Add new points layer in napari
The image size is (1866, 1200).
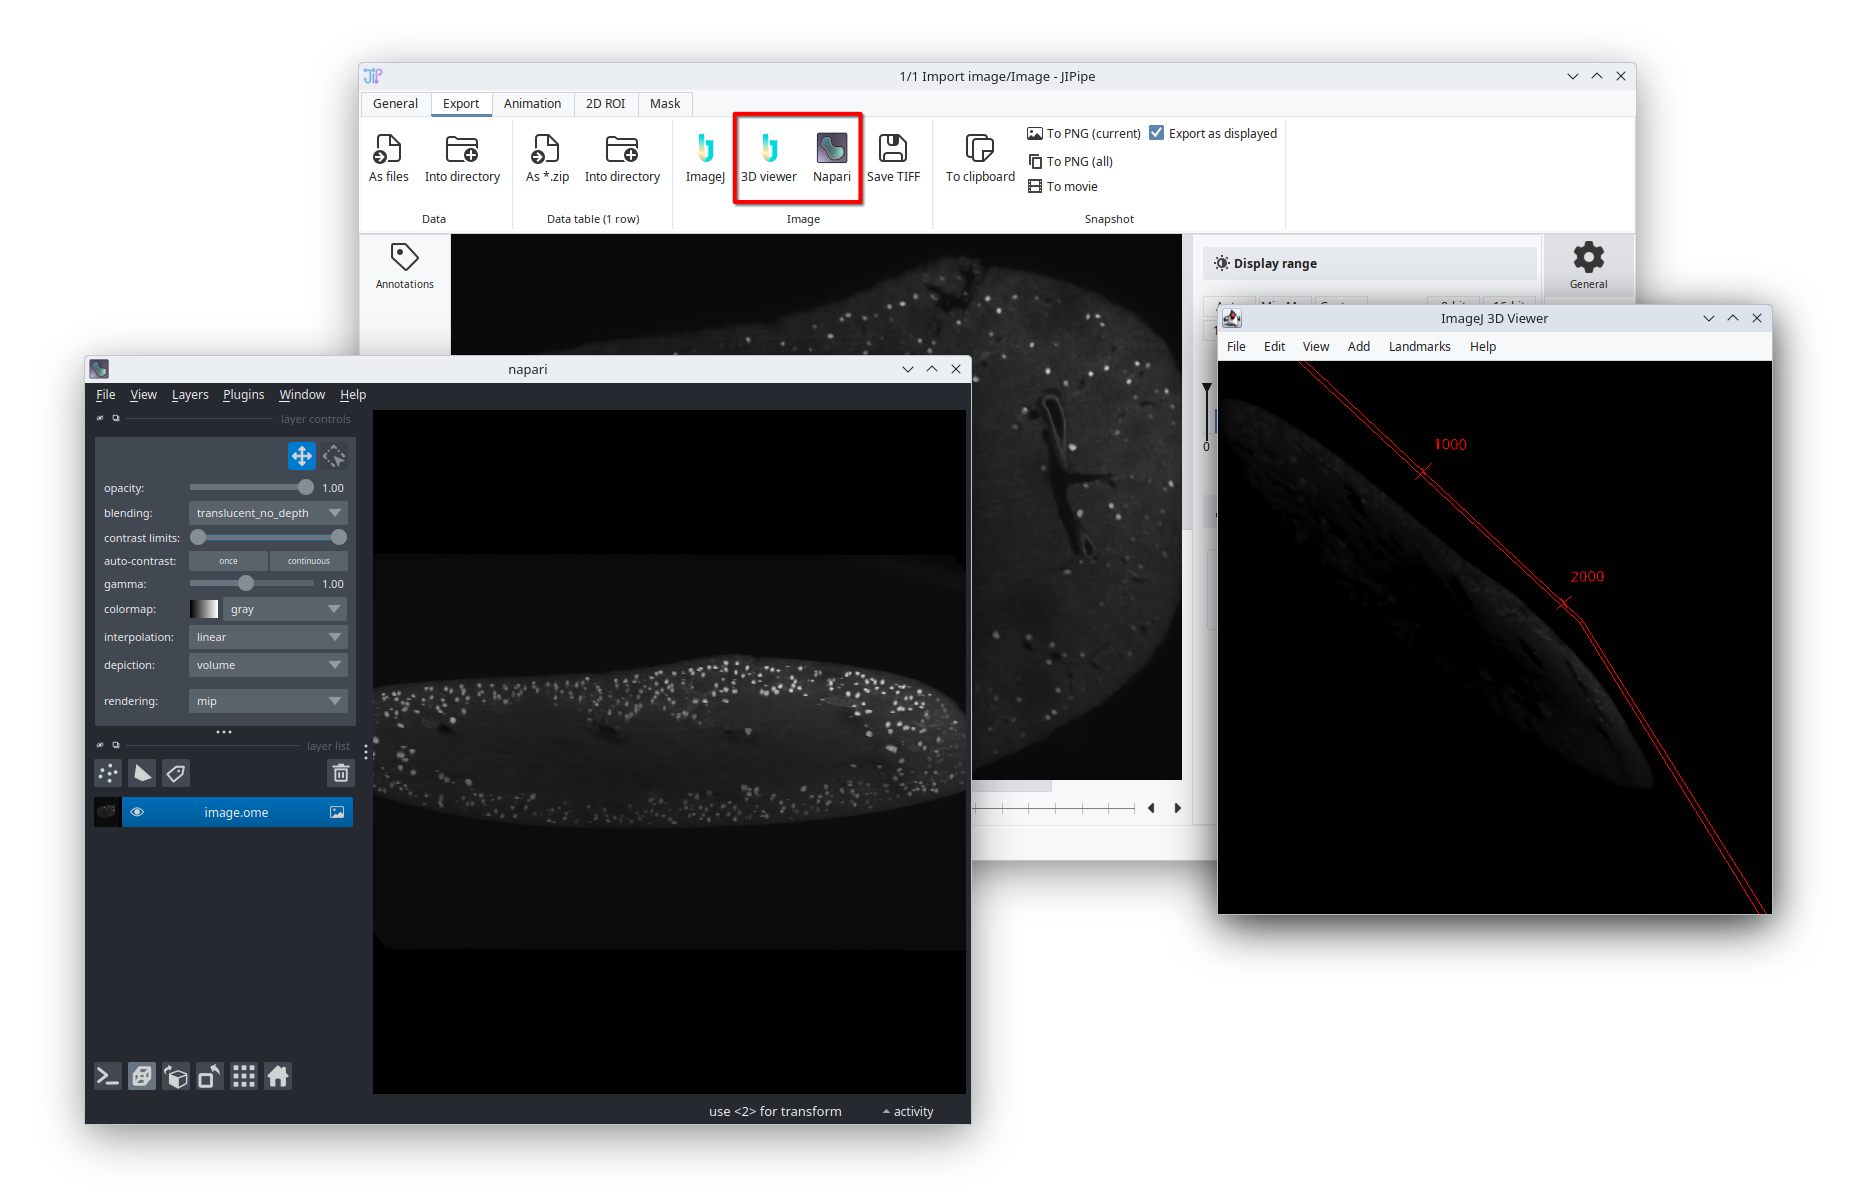point(108,773)
